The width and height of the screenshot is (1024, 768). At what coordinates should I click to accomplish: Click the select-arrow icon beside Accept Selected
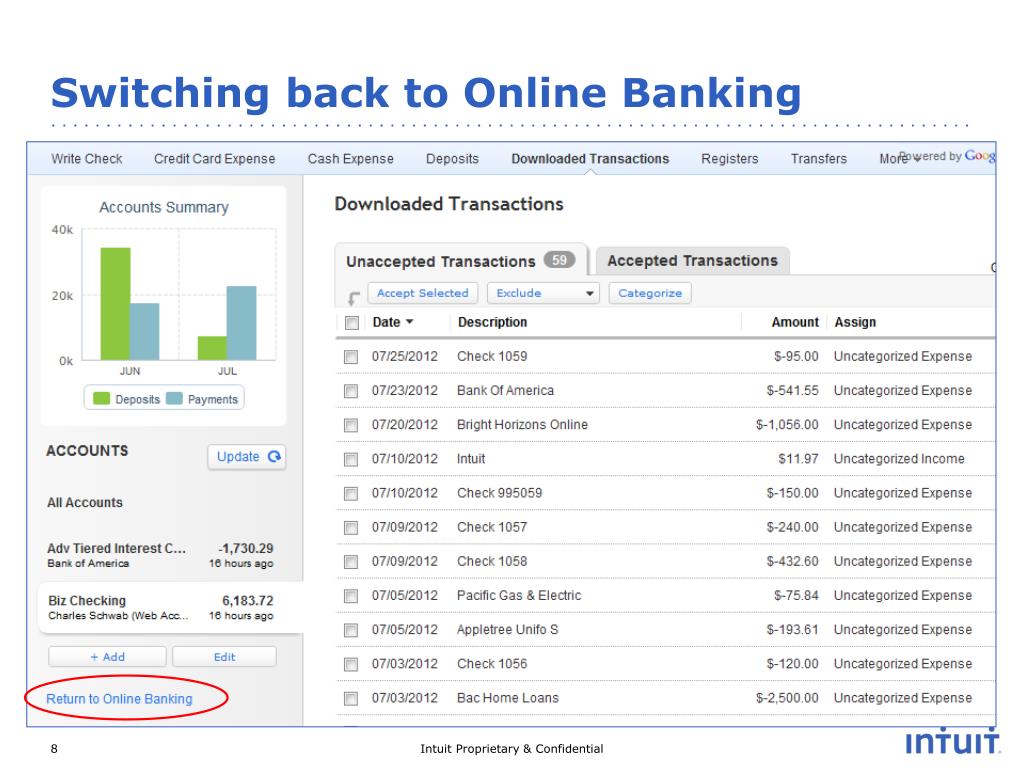pyautogui.click(x=353, y=298)
